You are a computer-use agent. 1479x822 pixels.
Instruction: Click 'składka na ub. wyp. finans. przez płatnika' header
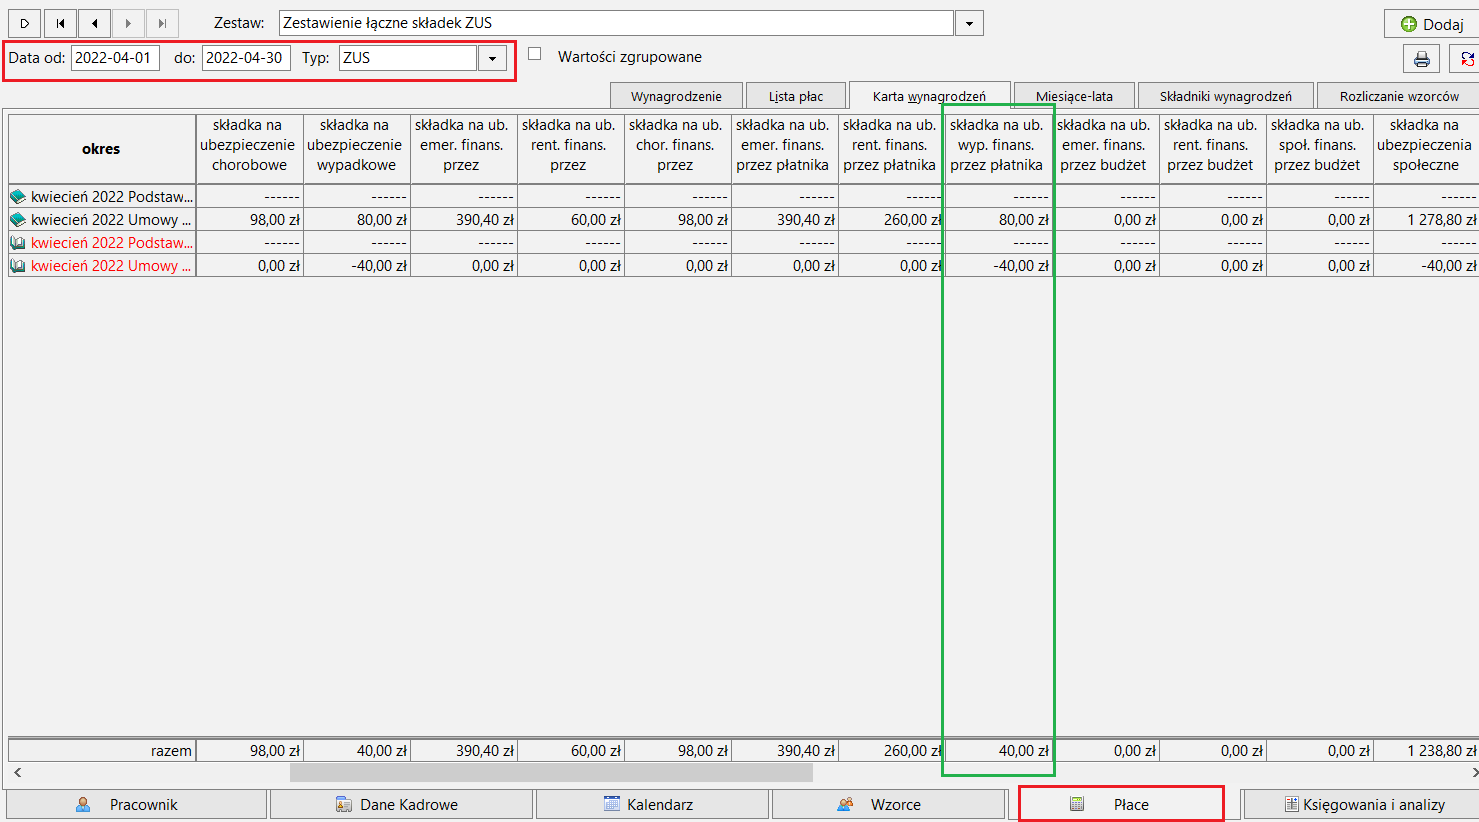[x=997, y=149]
